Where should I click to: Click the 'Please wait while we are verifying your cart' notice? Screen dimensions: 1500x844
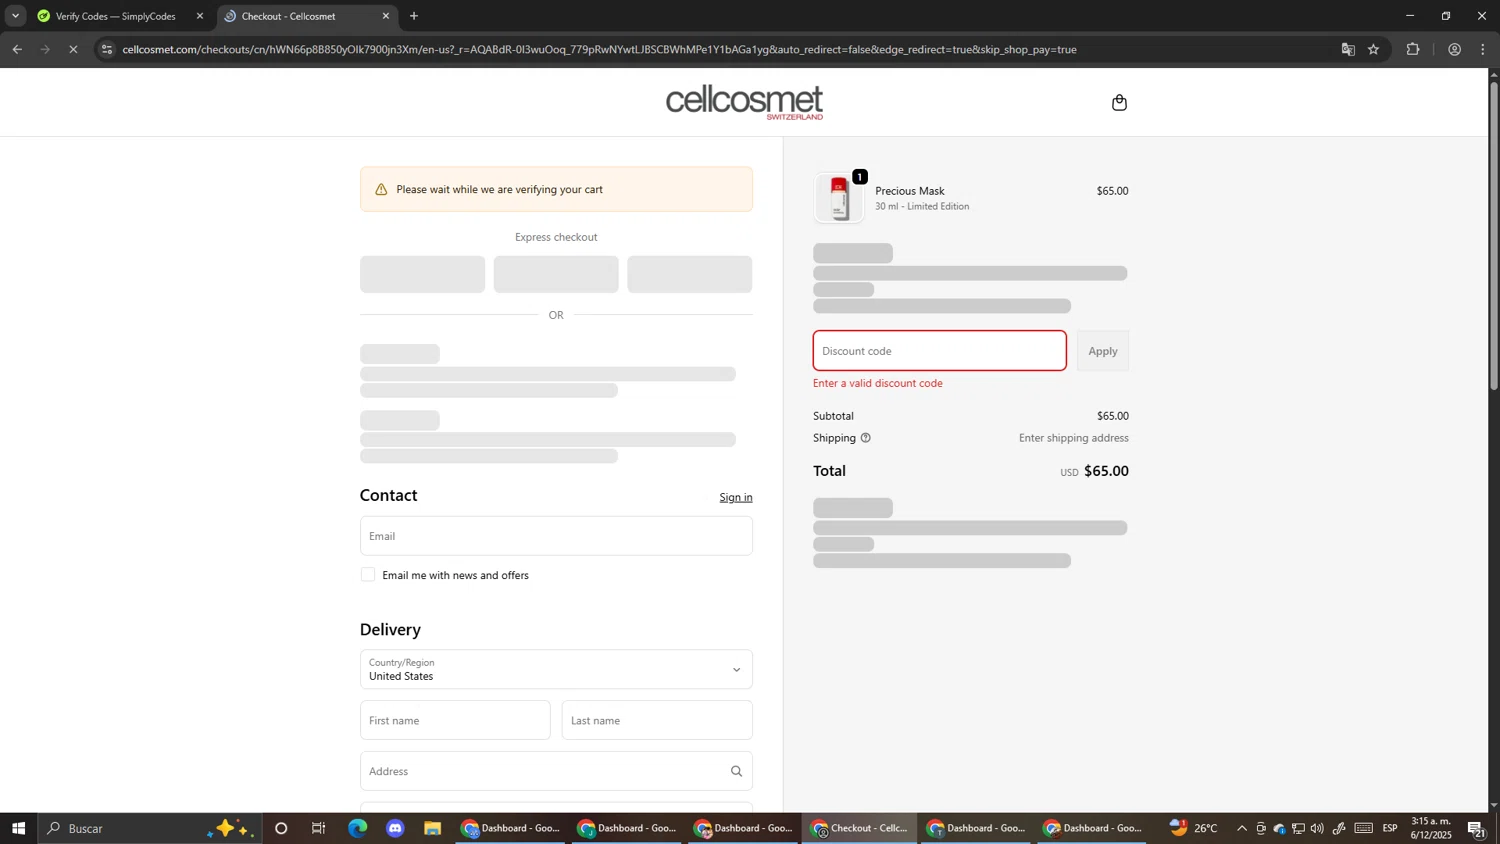coord(556,189)
